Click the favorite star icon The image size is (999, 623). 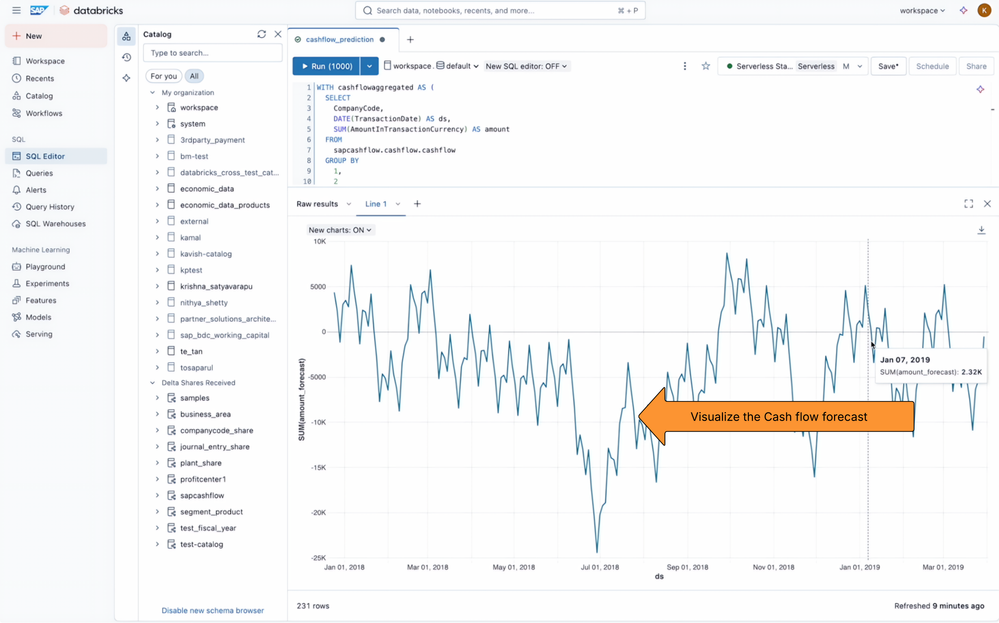pos(705,66)
